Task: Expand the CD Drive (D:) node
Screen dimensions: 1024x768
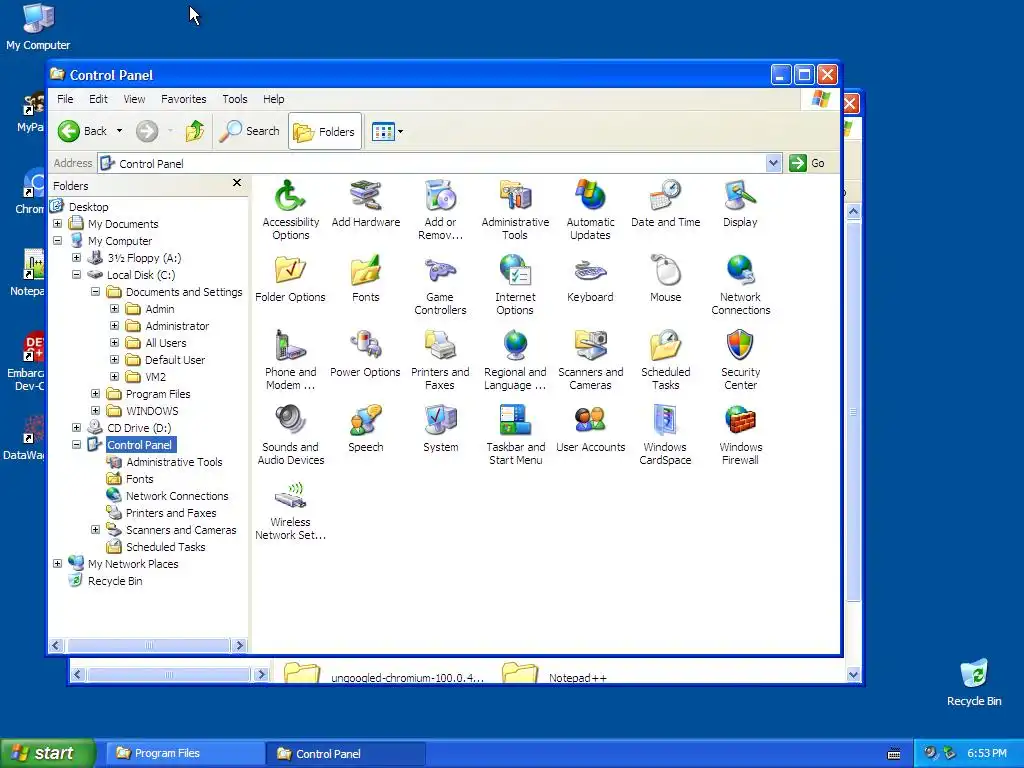Action: 76,427
